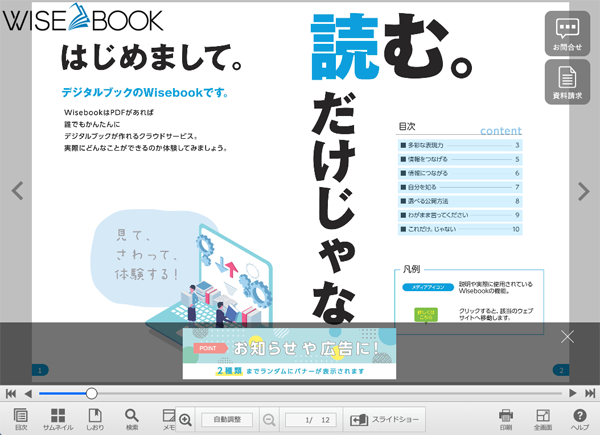Screen dimensions: 600x435
Task: Open contents entry 自分を知る
Action: click(460, 187)
